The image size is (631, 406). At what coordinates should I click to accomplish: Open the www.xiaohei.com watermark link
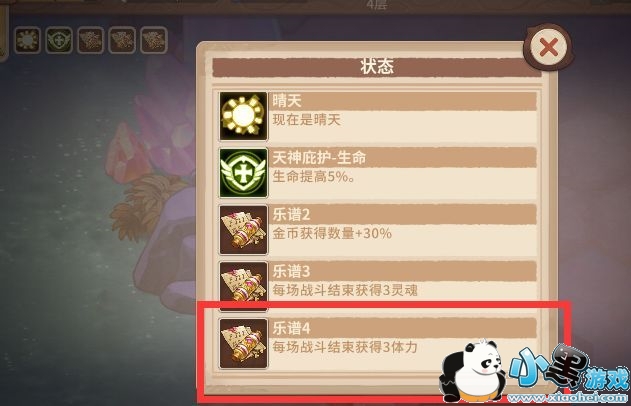[568, 398]
